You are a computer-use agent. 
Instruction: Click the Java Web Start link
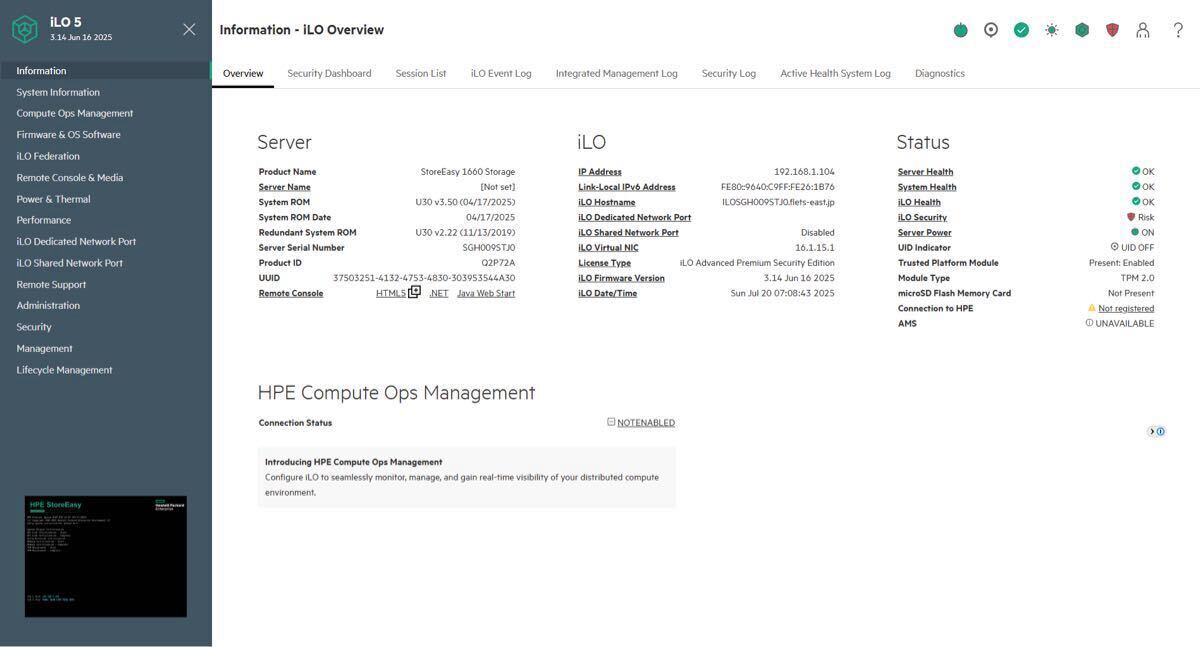[x=486, y=293]
